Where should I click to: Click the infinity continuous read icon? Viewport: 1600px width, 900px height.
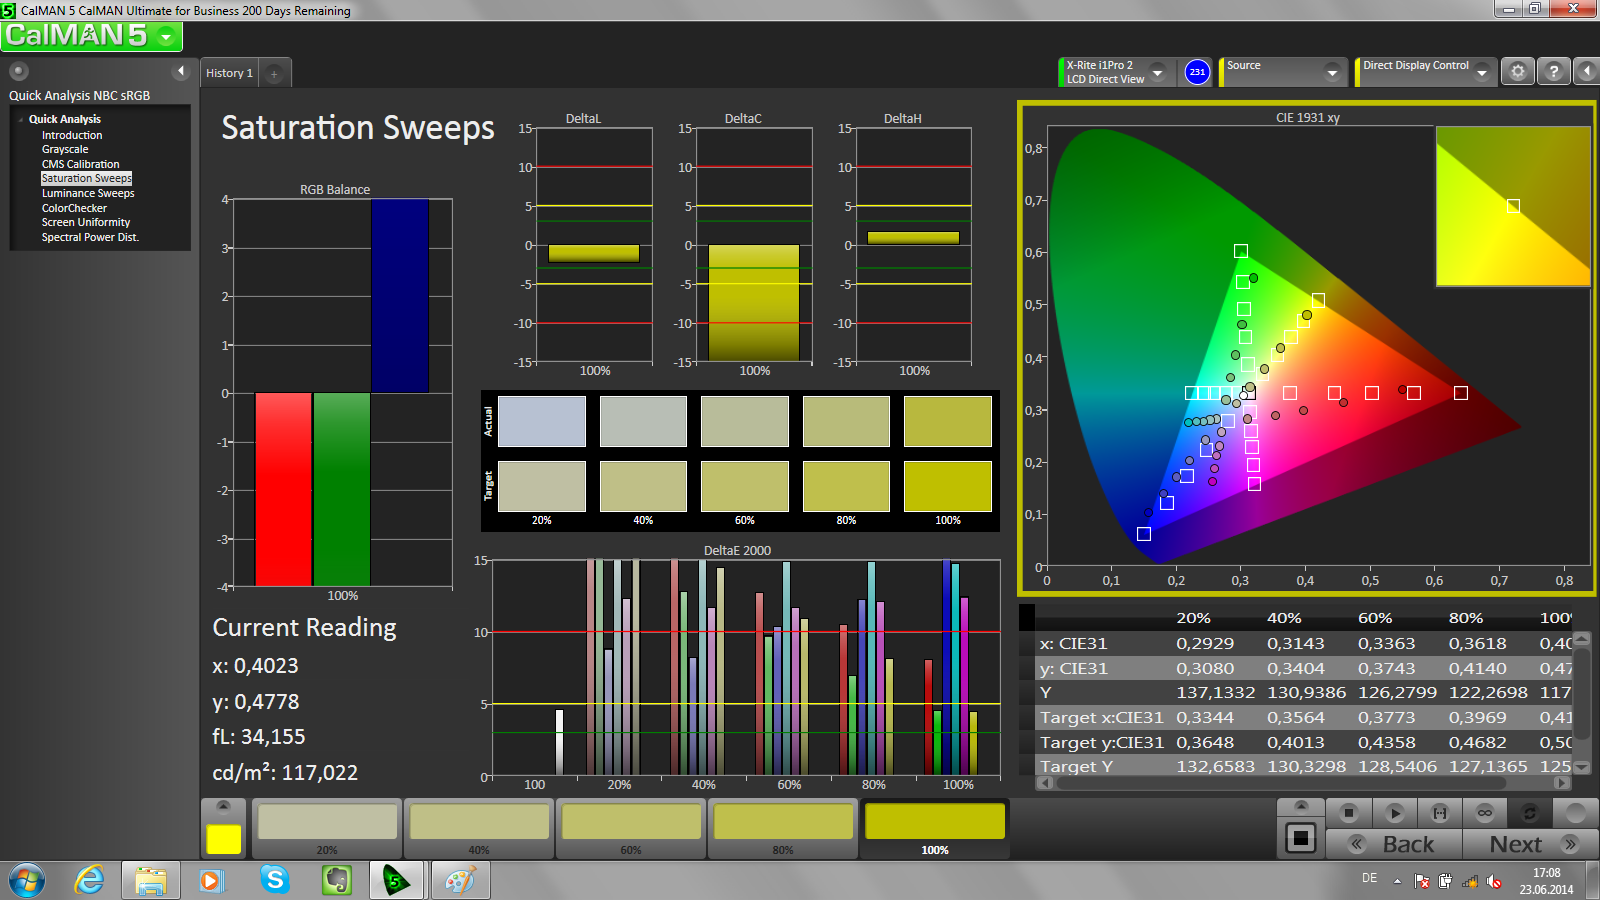click(x=1485, y=812)
